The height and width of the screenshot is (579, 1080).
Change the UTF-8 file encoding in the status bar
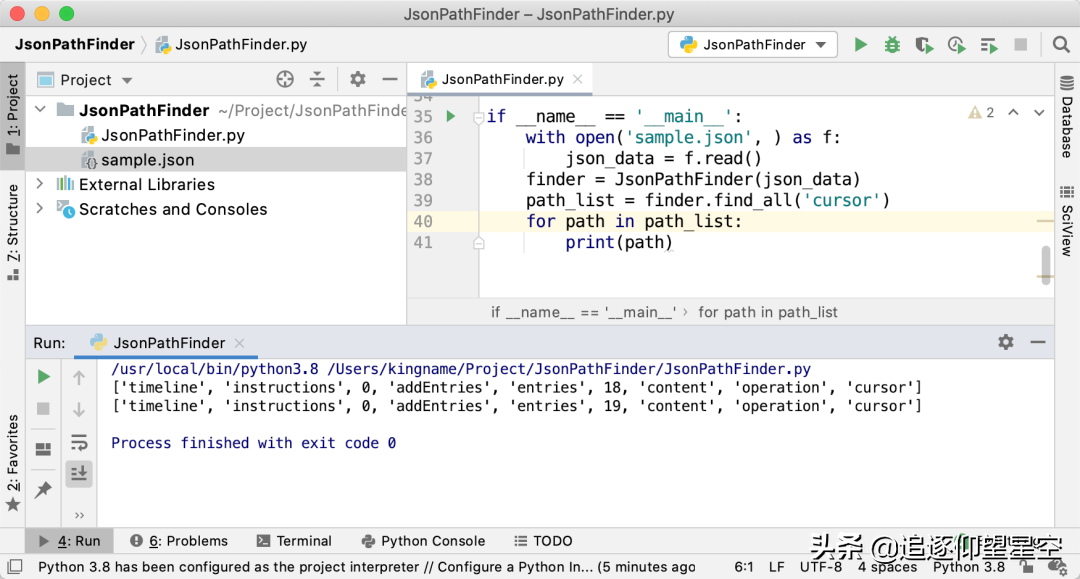(x=820, y=567)
